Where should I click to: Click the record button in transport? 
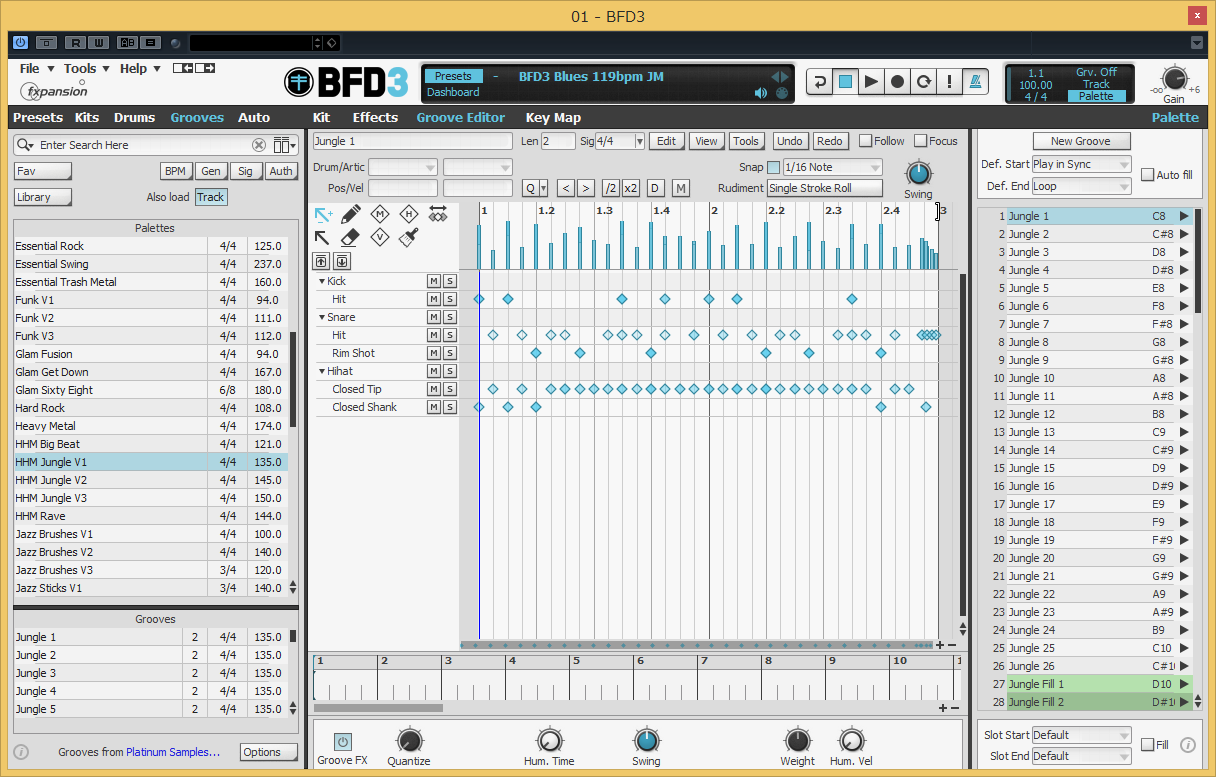pyautogui.click(x=898, y=82)
